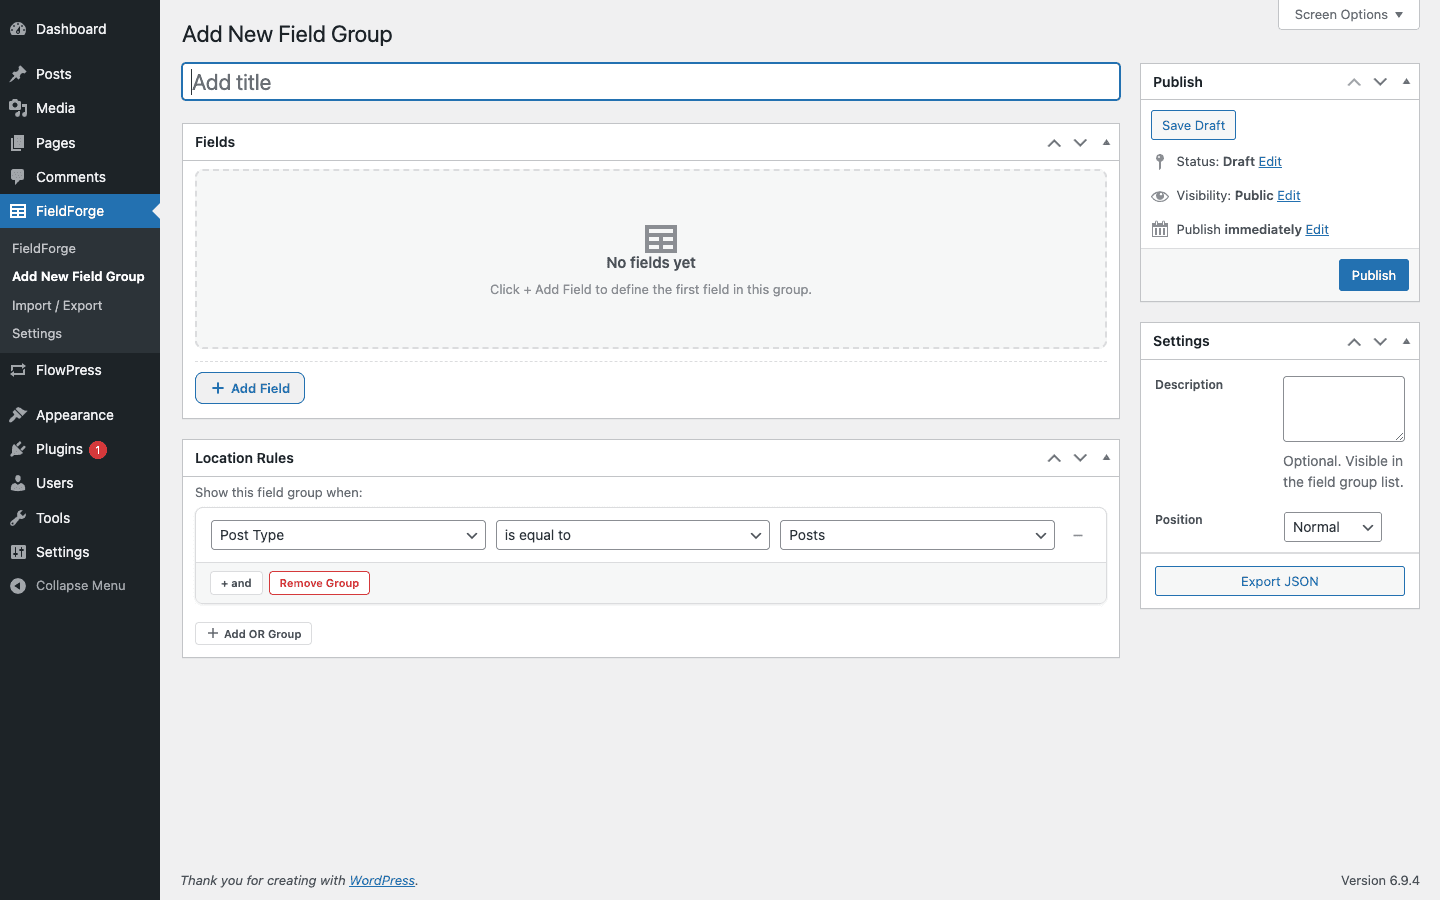Viewport: 1440px width, 900px height.
Task: Click the '+ and' rule button
Action: click(237, 583)
